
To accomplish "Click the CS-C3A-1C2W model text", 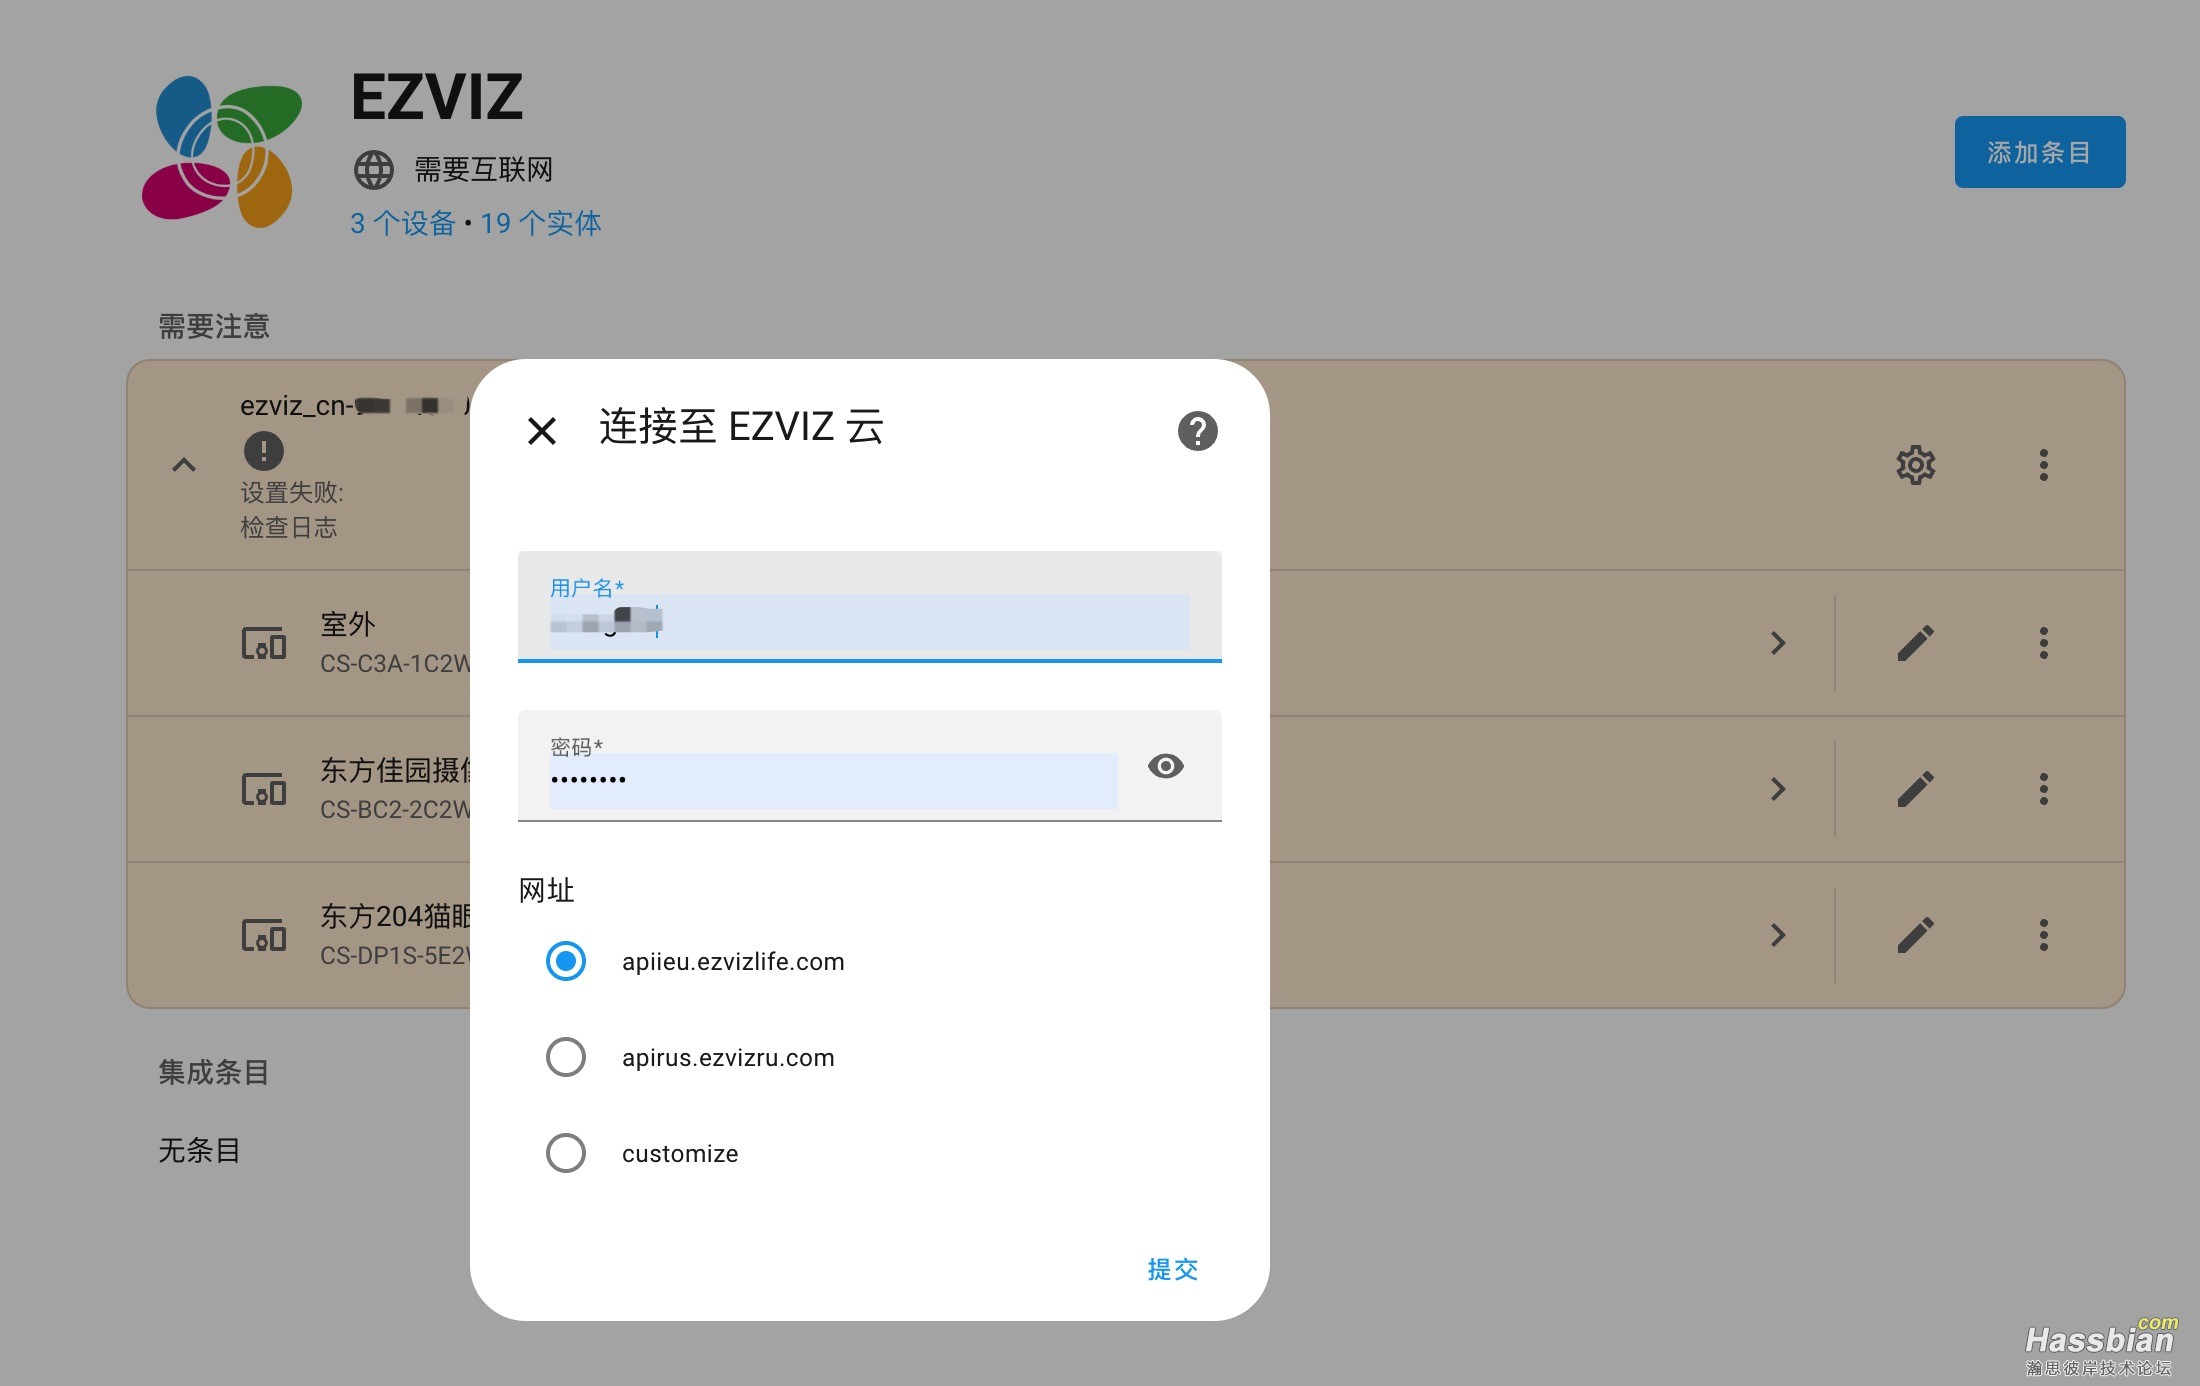I will click(x=395, y=664).
